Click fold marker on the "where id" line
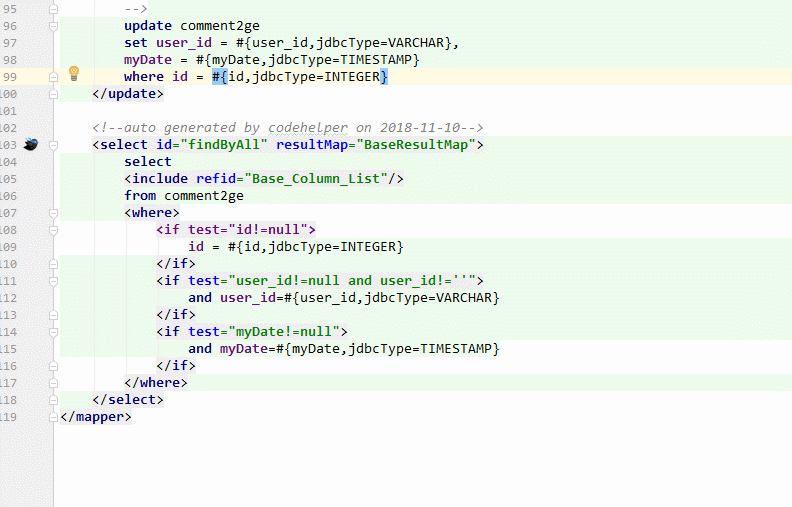The height and width of the screenshot is (507, 792). pos(53,77)
